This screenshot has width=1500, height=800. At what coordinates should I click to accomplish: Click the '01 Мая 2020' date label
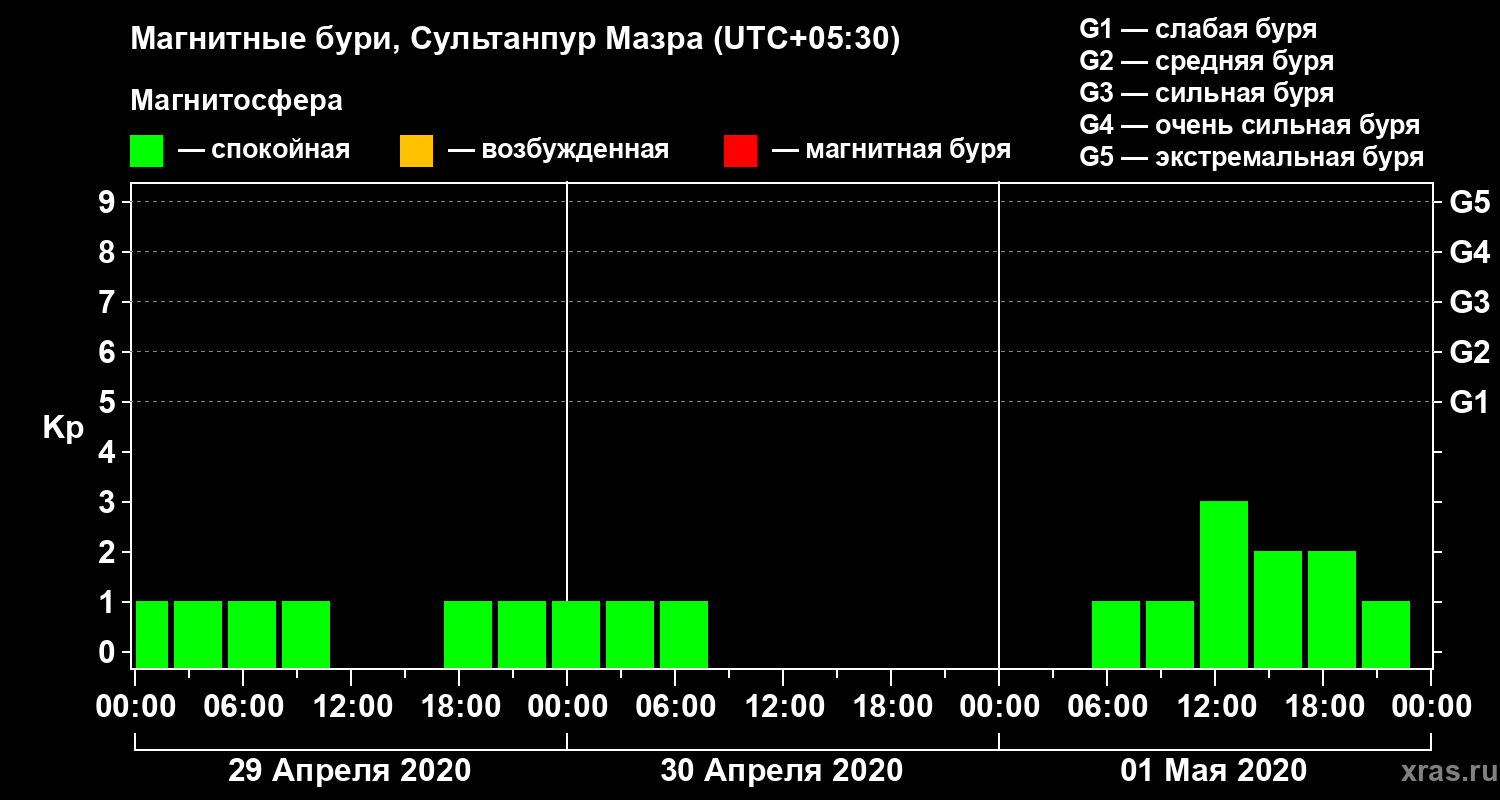(x=1213, y=771)
